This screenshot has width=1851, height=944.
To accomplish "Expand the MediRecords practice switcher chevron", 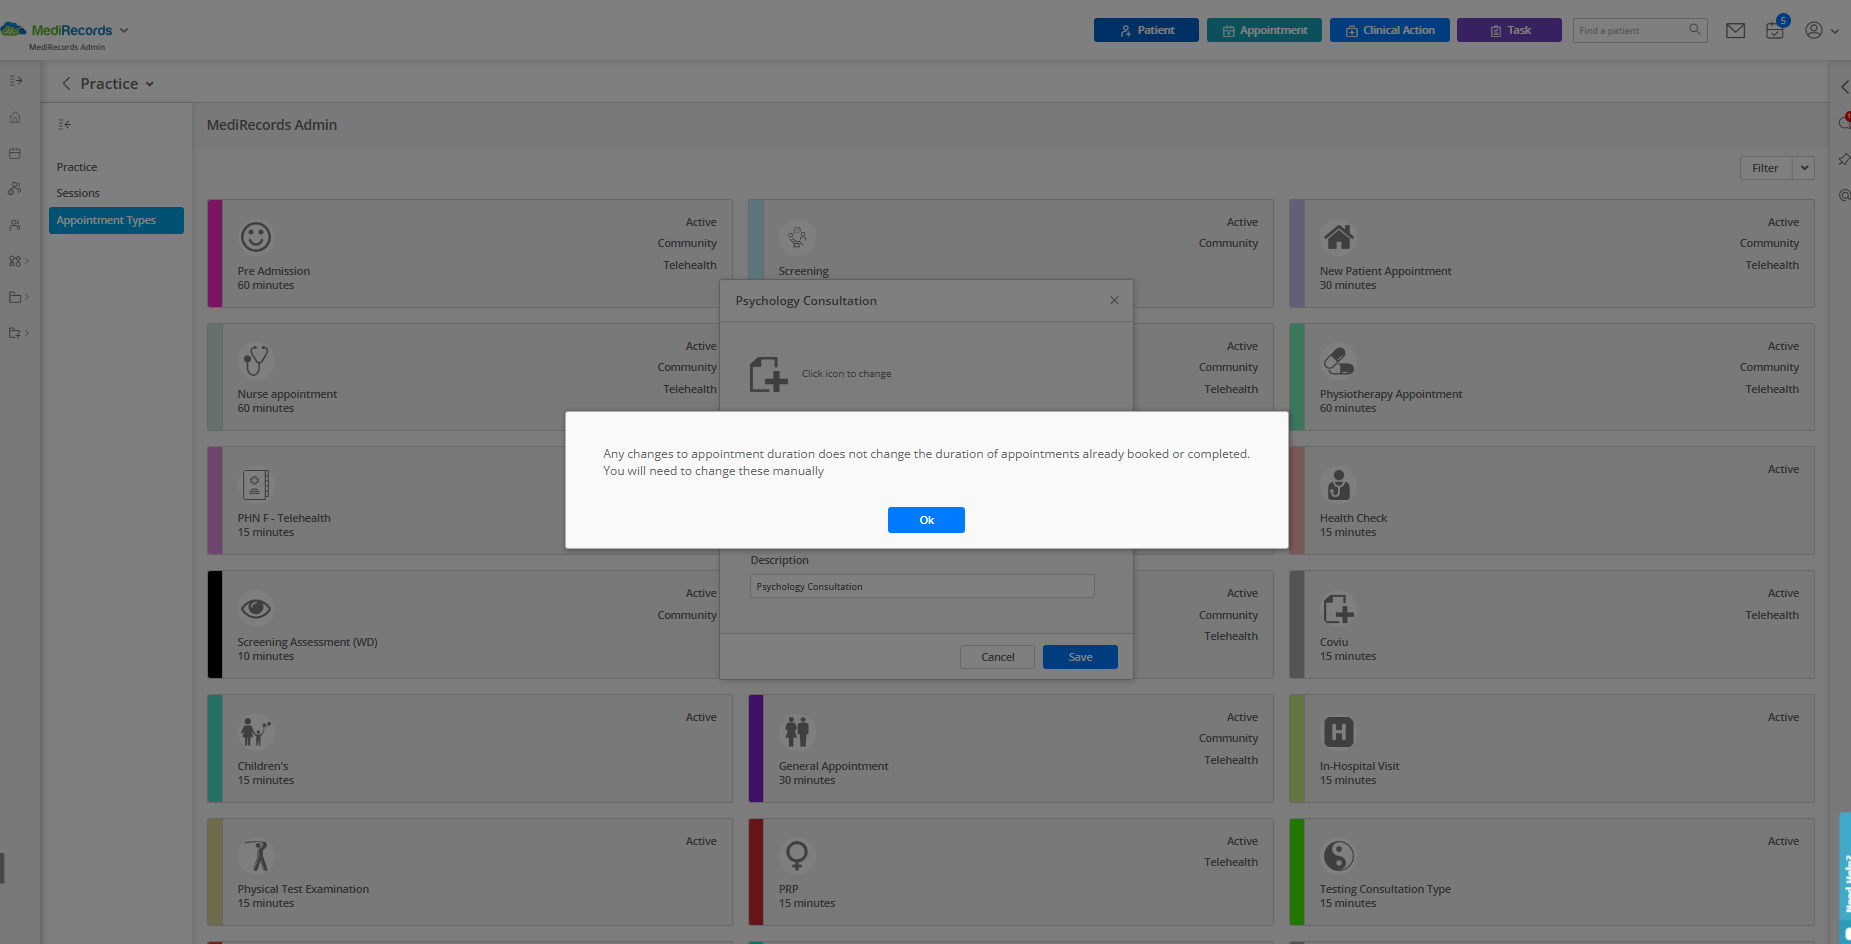I will pyautogui.click(x=123, y=29).
